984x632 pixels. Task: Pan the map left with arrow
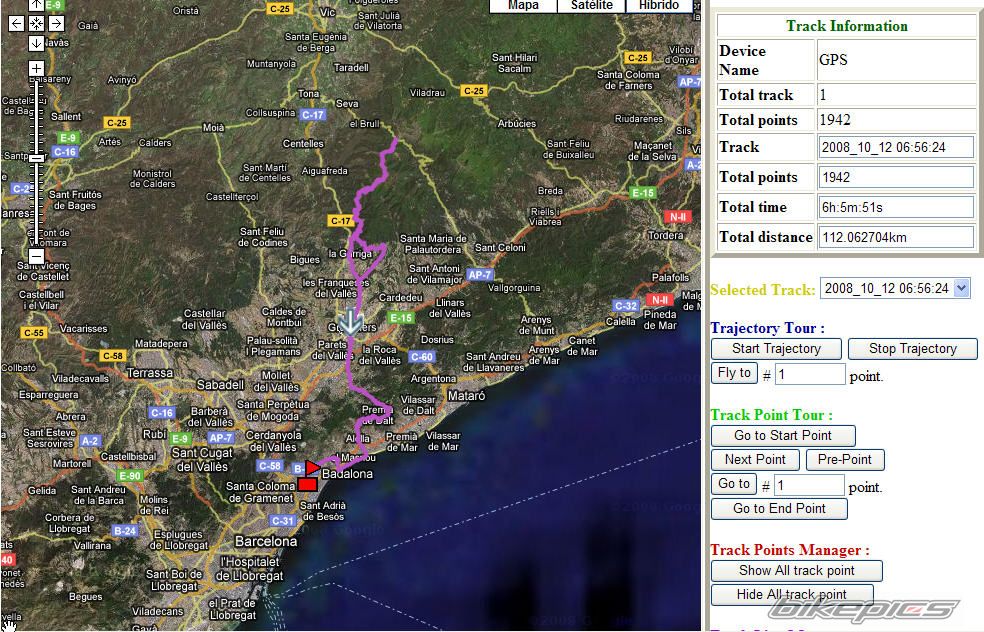(16, 23)
